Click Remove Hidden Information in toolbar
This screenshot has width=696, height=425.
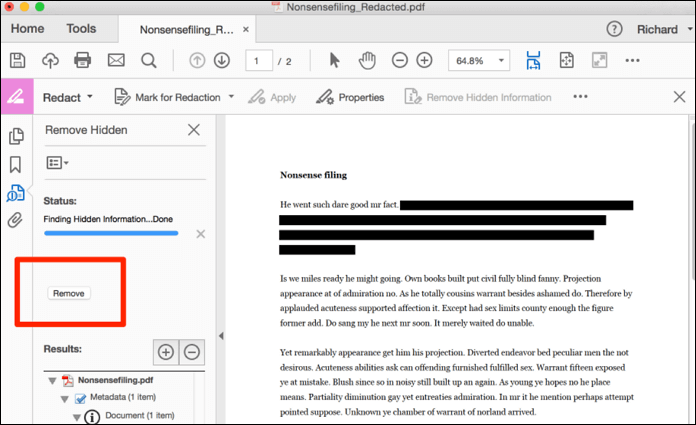(x=478, y=97)
